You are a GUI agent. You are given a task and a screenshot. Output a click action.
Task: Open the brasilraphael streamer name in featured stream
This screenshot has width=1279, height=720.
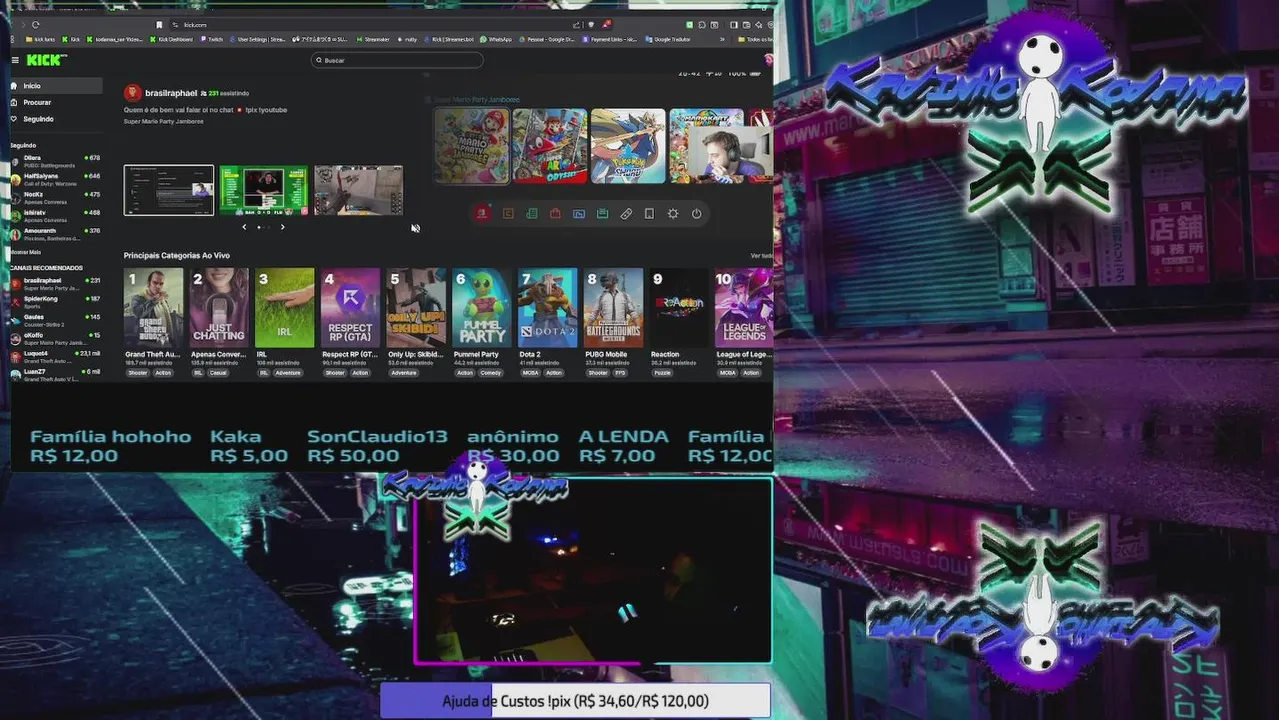point(171,93)
